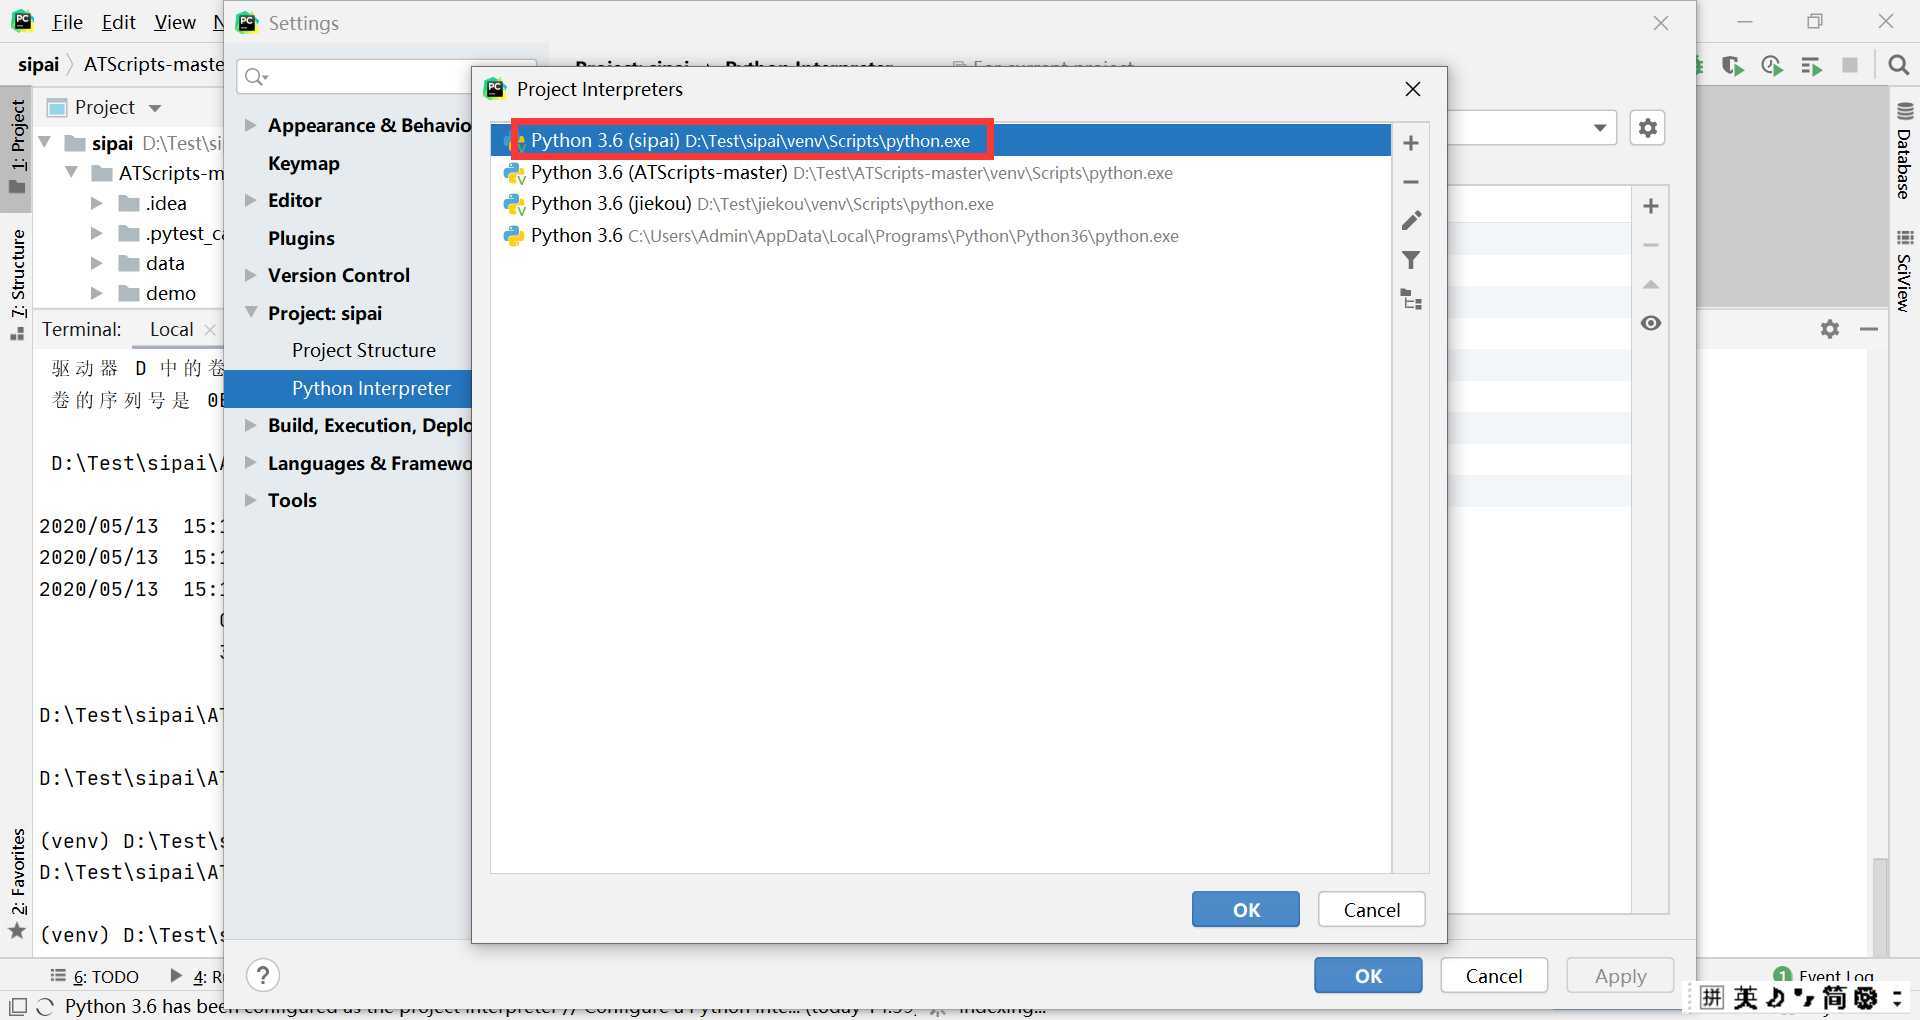Screen dimensions: 1920x1020
Task: Open Project Structure settings page
Action: coord(364,350)
